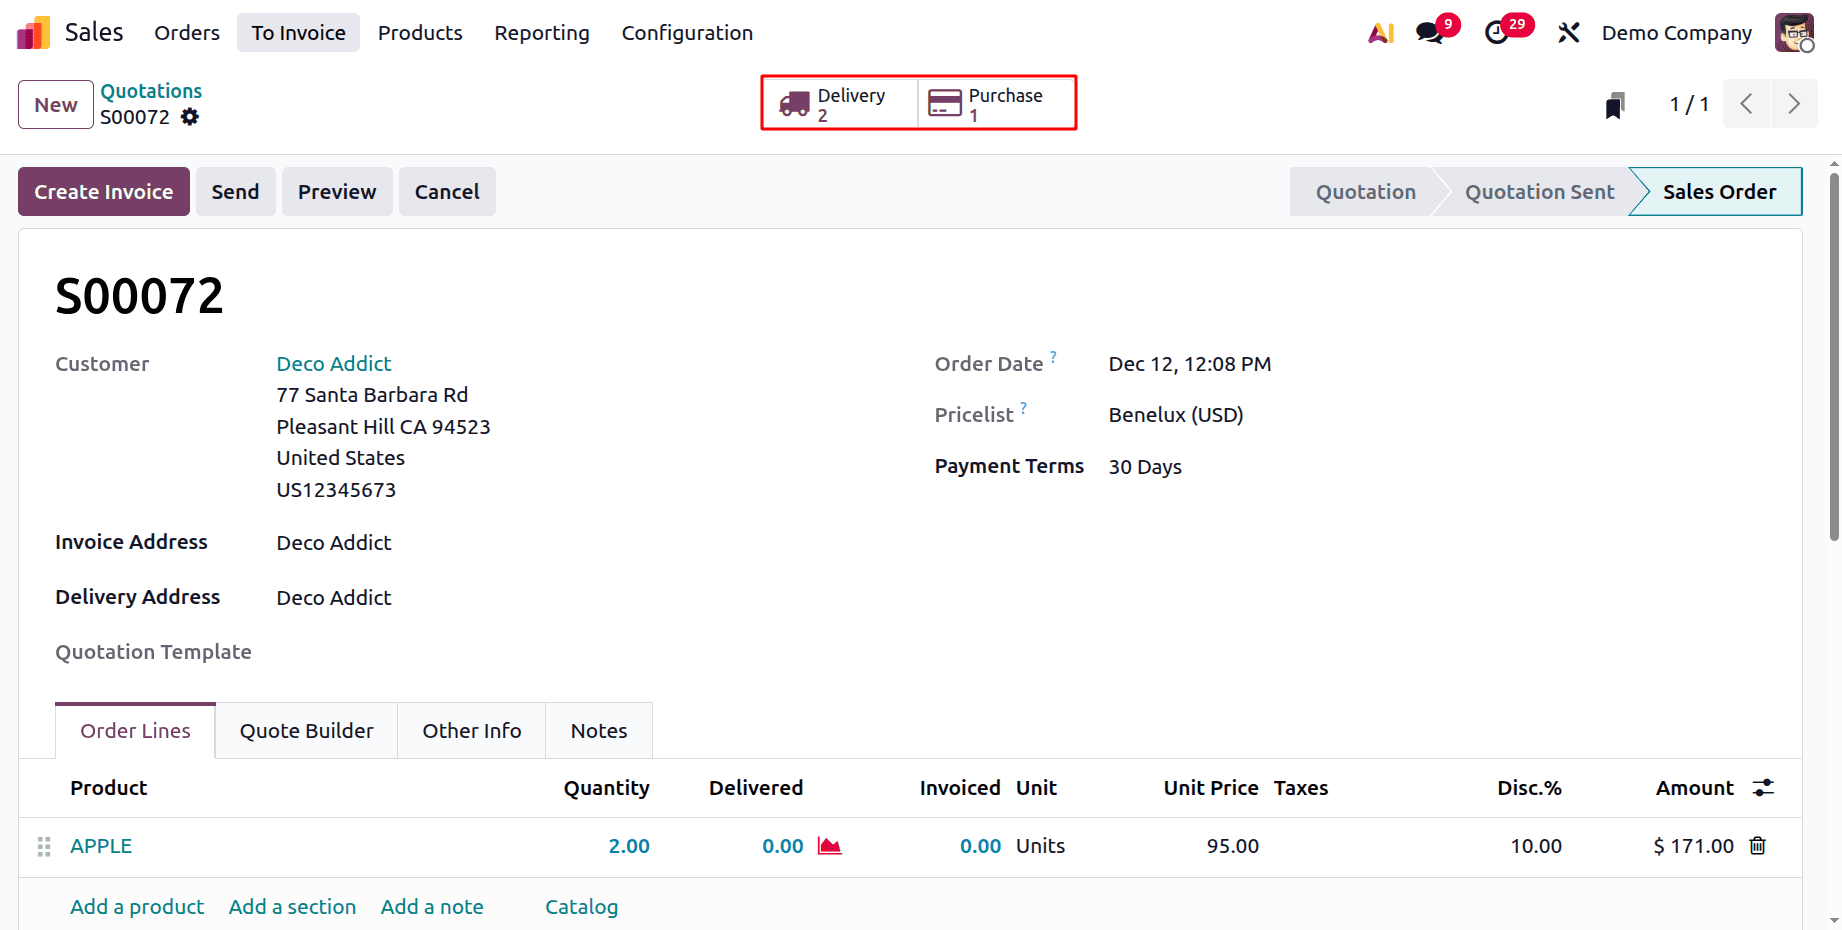
Task: Open the gear actions menu beside S00072
Action: click(x=190, y=117)
